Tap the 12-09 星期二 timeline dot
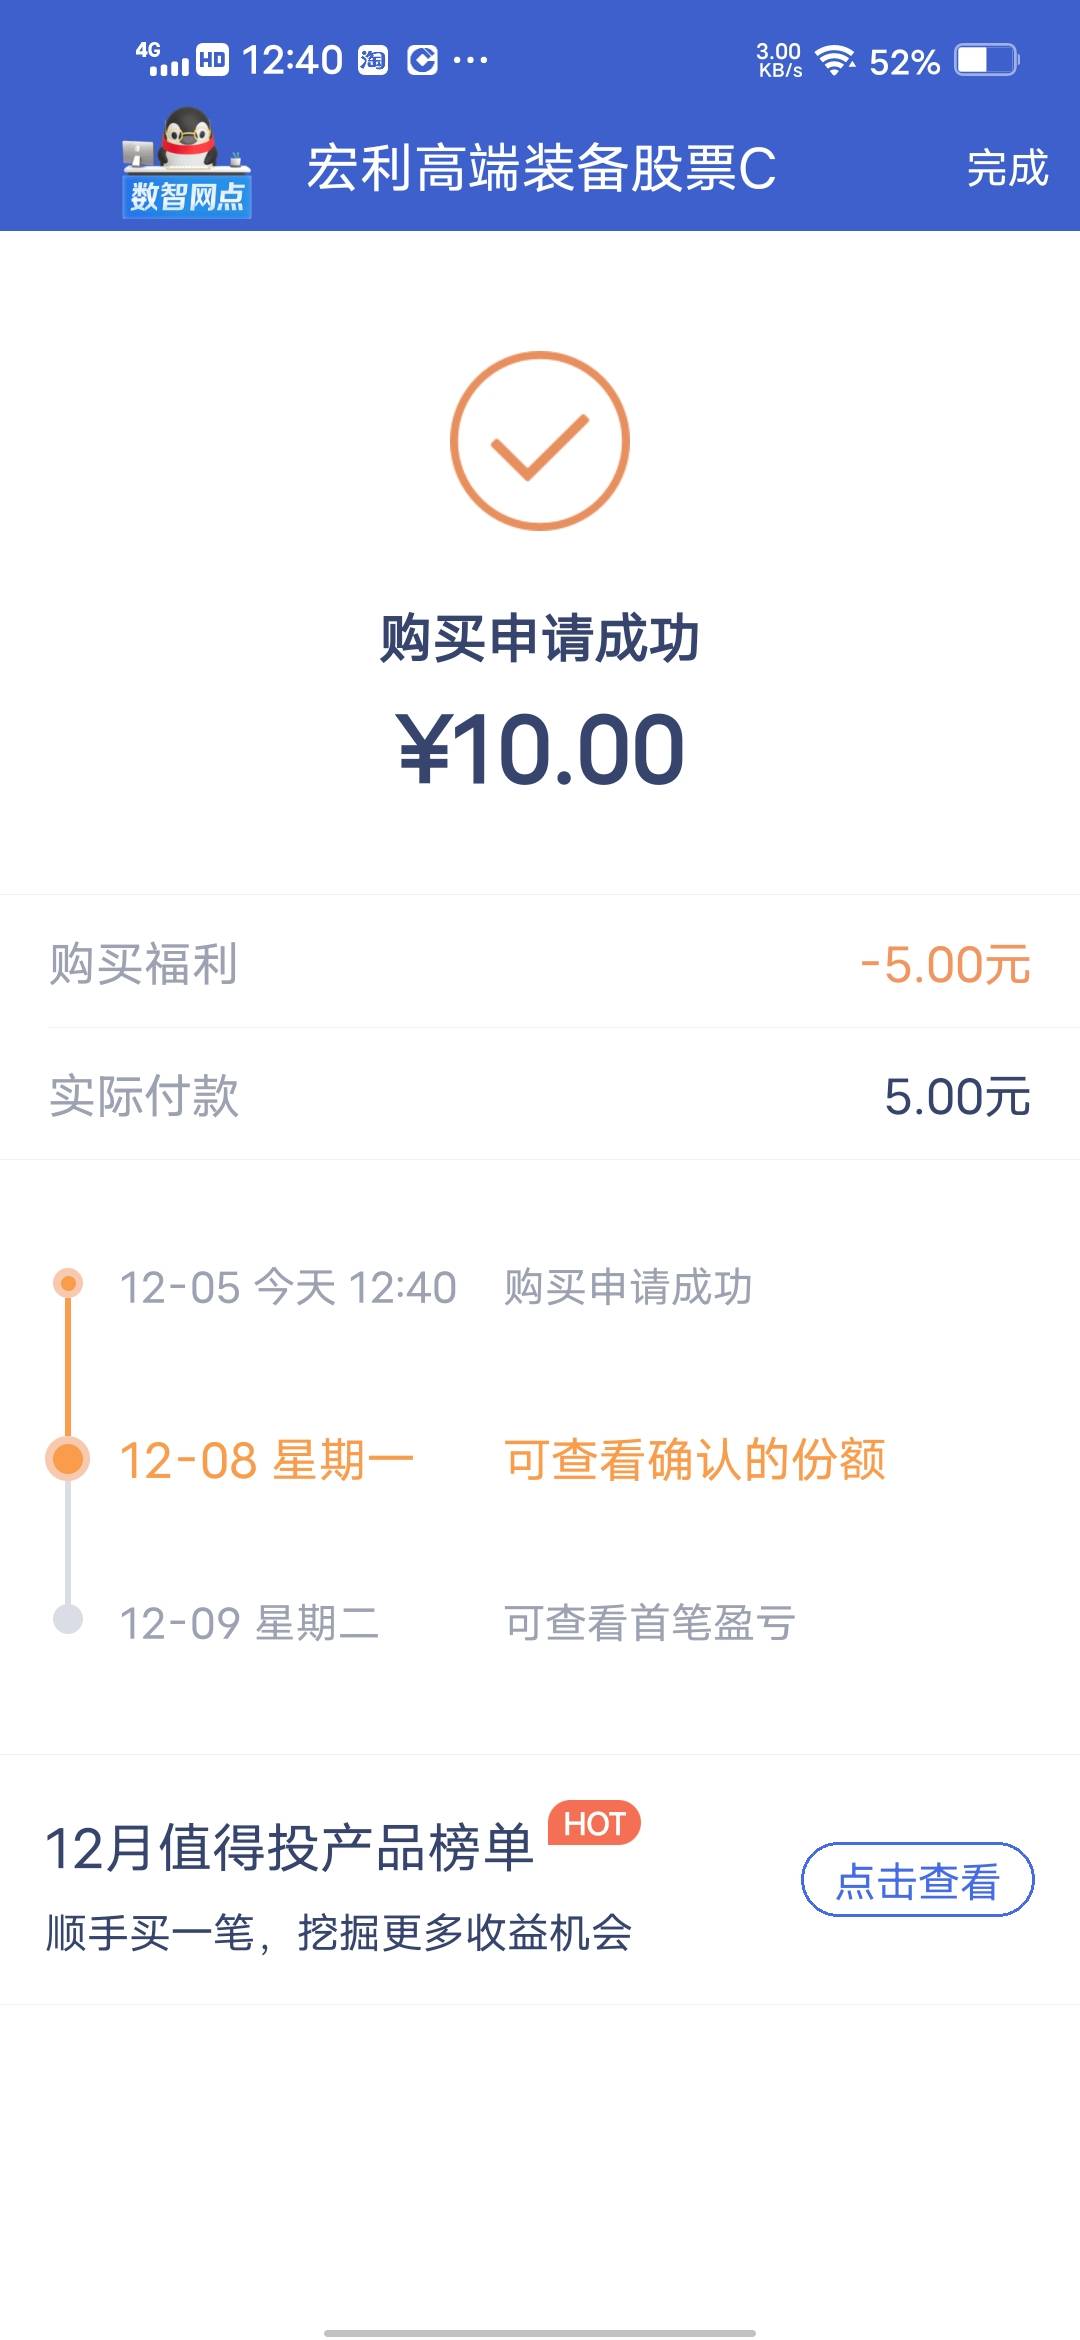 click(68, 1619)
